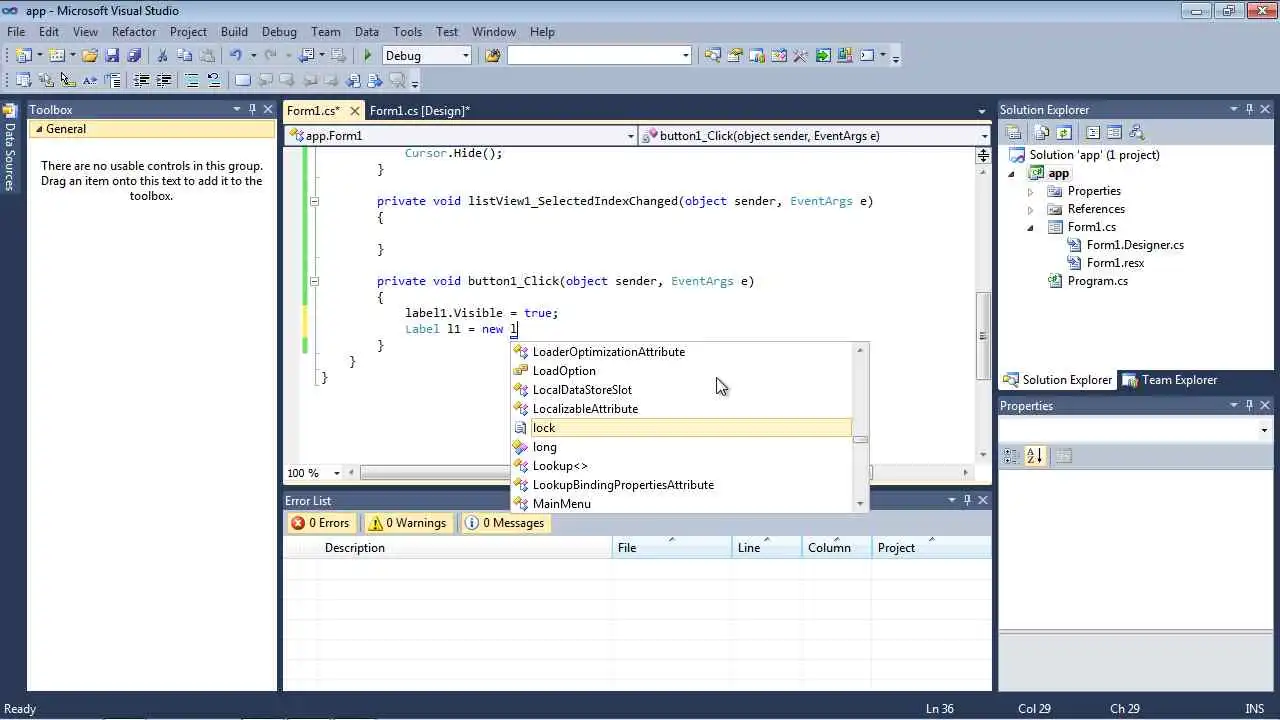
Task: Click Solution Explorer Refresh icon
Action: tap(1064, 132)
